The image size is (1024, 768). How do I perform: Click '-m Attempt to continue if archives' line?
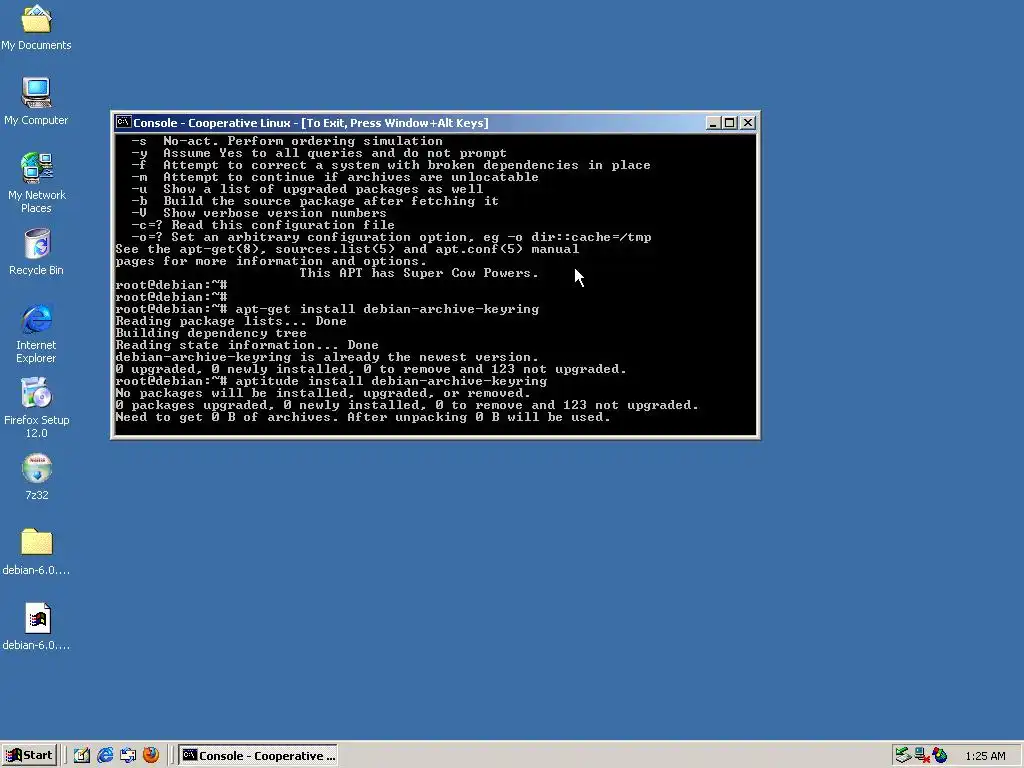click(335, 177)
